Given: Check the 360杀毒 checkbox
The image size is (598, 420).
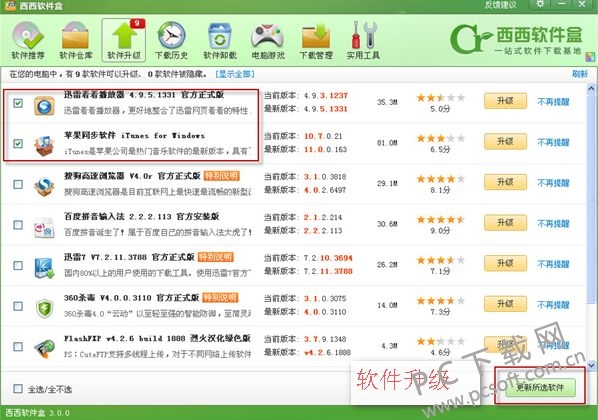Looking at the screenshot, I should [18, 306].
